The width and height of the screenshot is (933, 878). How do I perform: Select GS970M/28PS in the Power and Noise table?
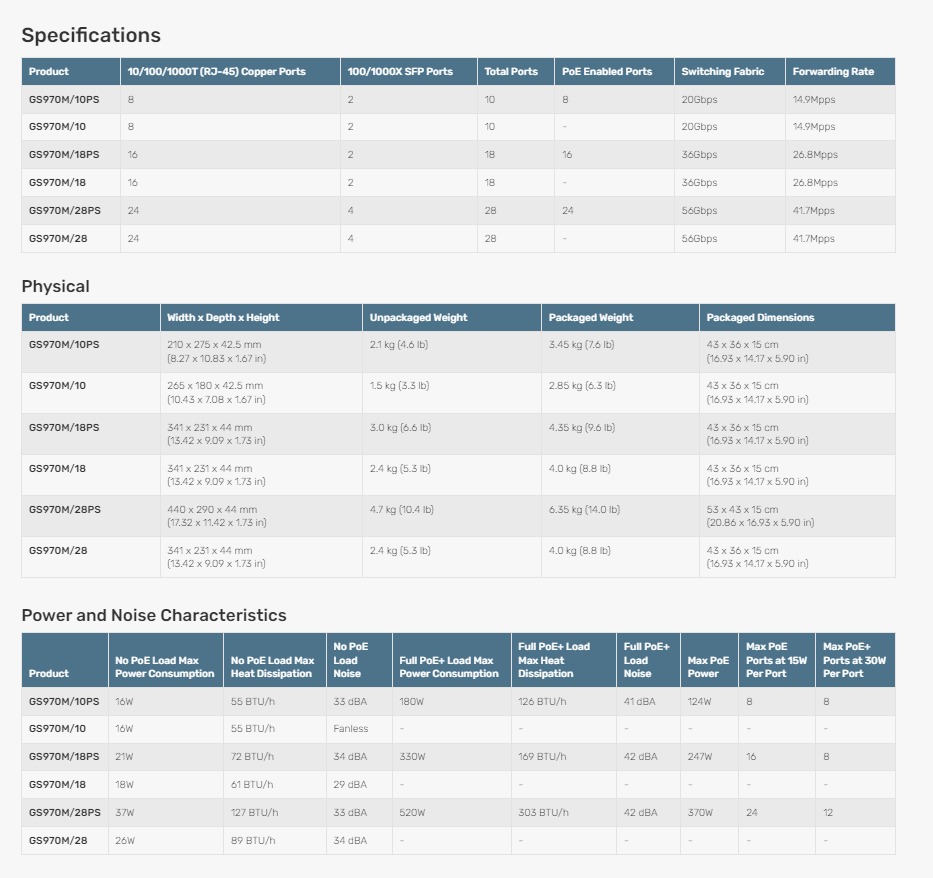click(x=65, y=813)
